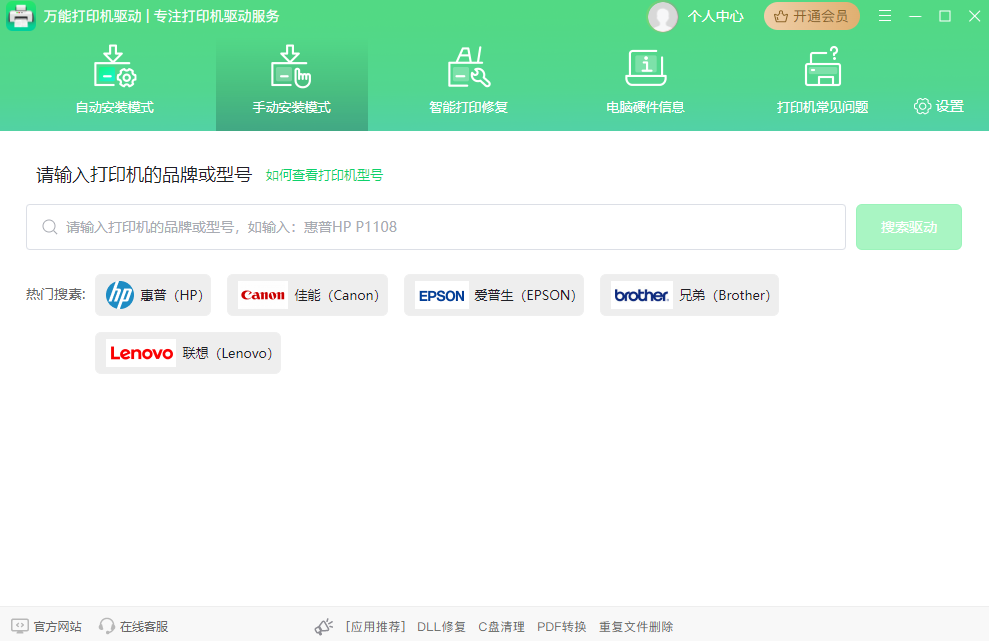Focus the printer brand or model search field
The height and width of the screenshot is (641, 989).
pos(436,227)
